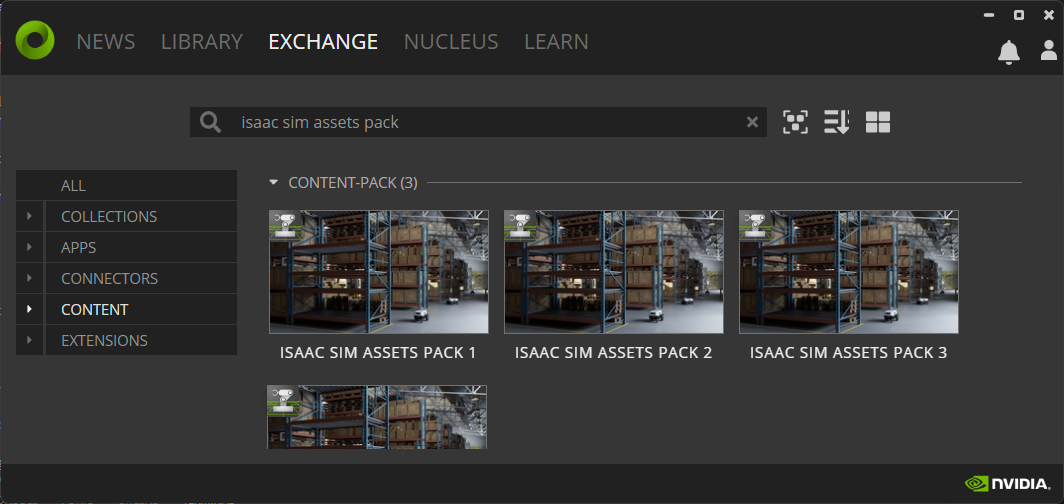
Task: Open the NUCLEUS tab
Action: 451,42
